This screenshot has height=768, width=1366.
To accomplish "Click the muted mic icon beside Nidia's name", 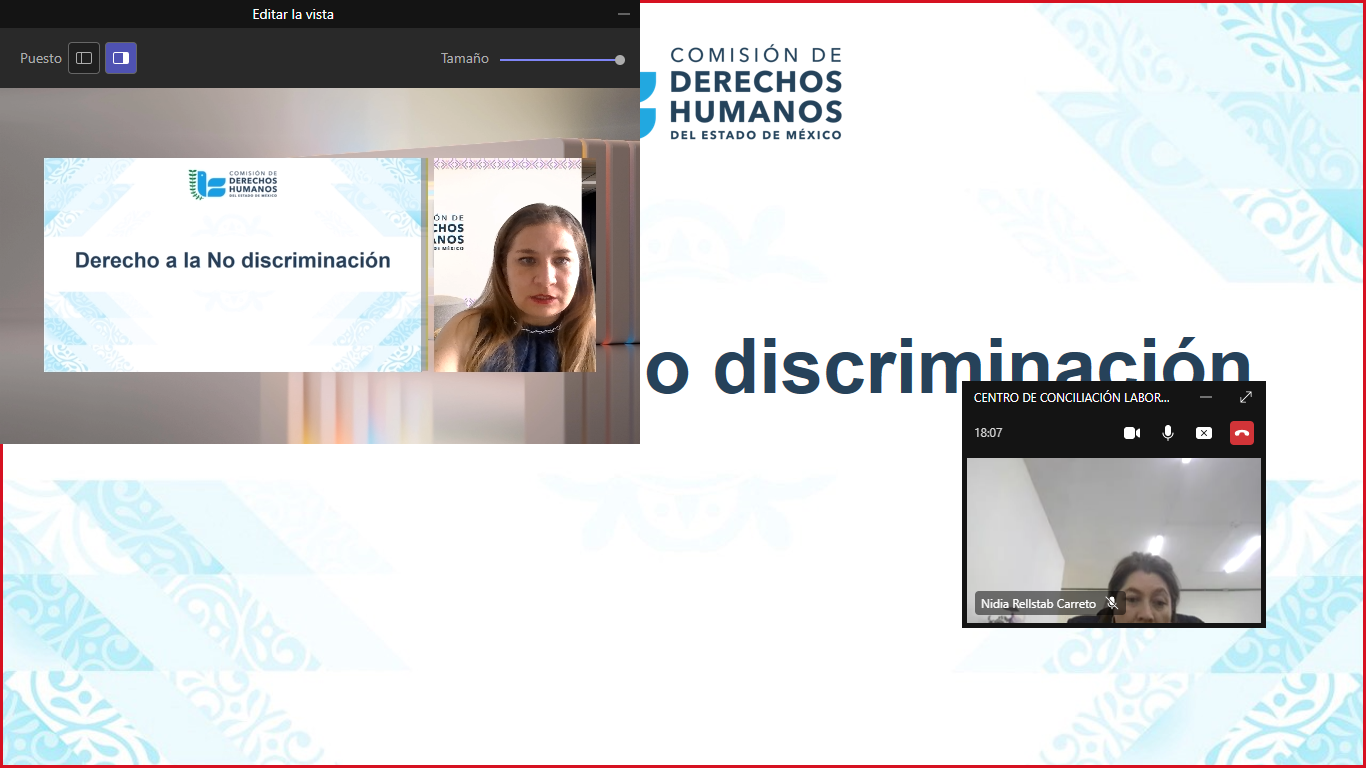I will (x=1112, y=604).
